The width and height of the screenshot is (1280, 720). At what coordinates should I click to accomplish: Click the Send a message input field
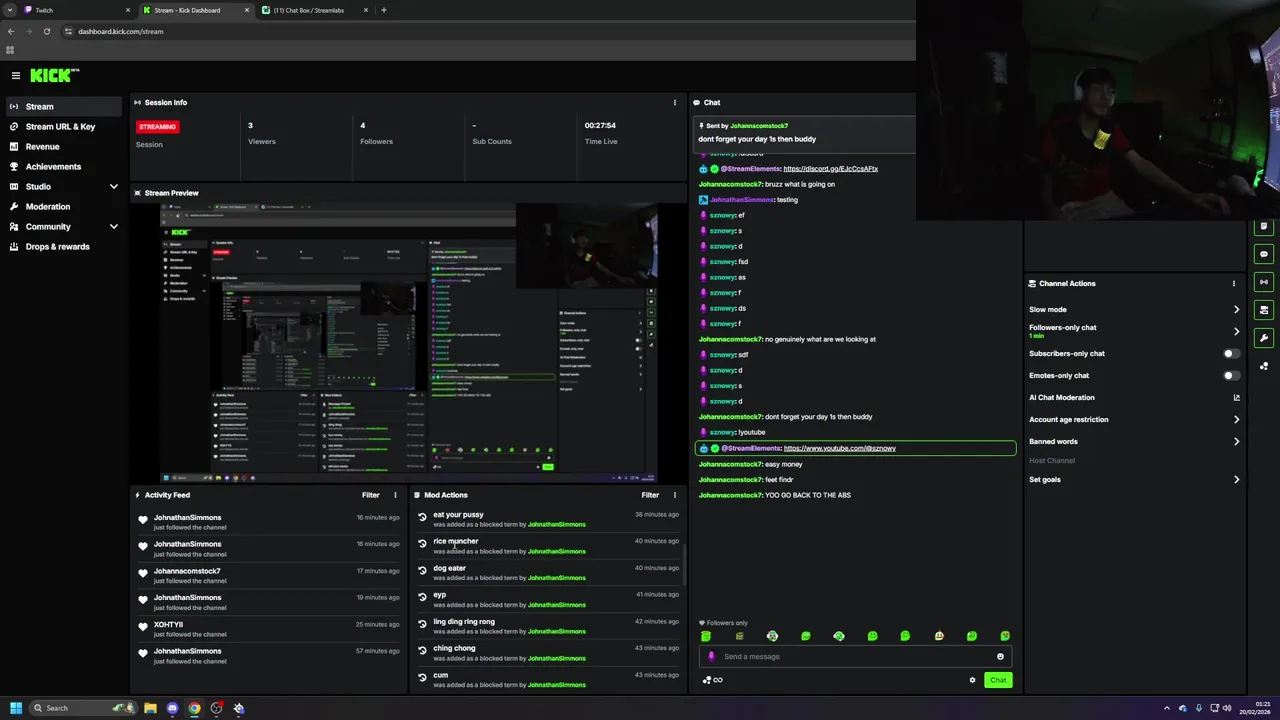pos(856,657)
